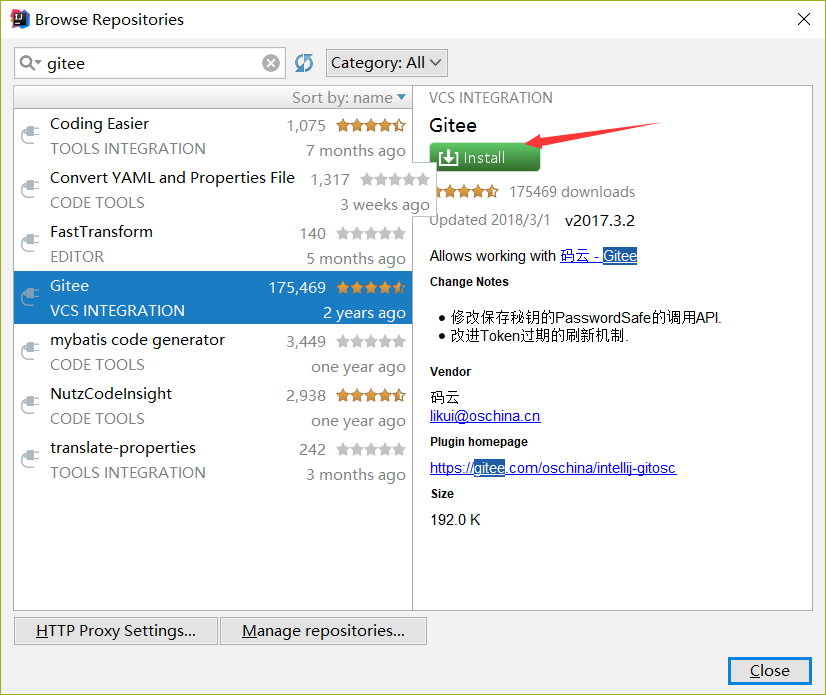Click star rating of NutzCodeInsight

click(371, 395)
